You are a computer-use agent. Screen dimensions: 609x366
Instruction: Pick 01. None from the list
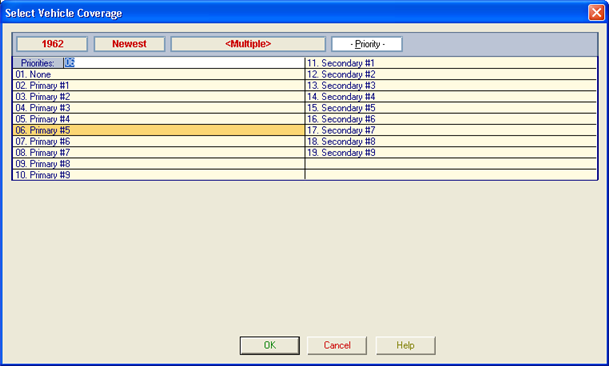coord(158,74)
